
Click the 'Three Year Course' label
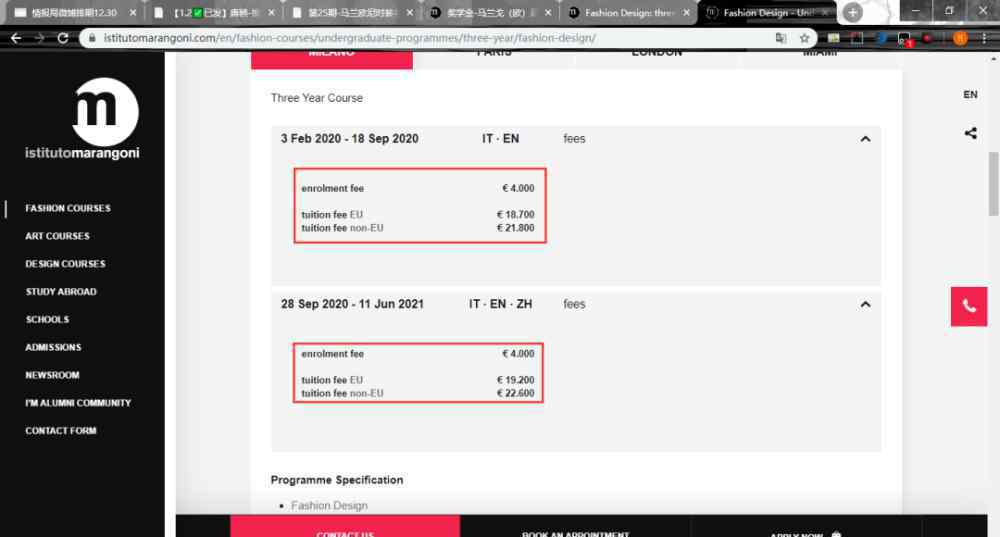(x=317, y=98)
